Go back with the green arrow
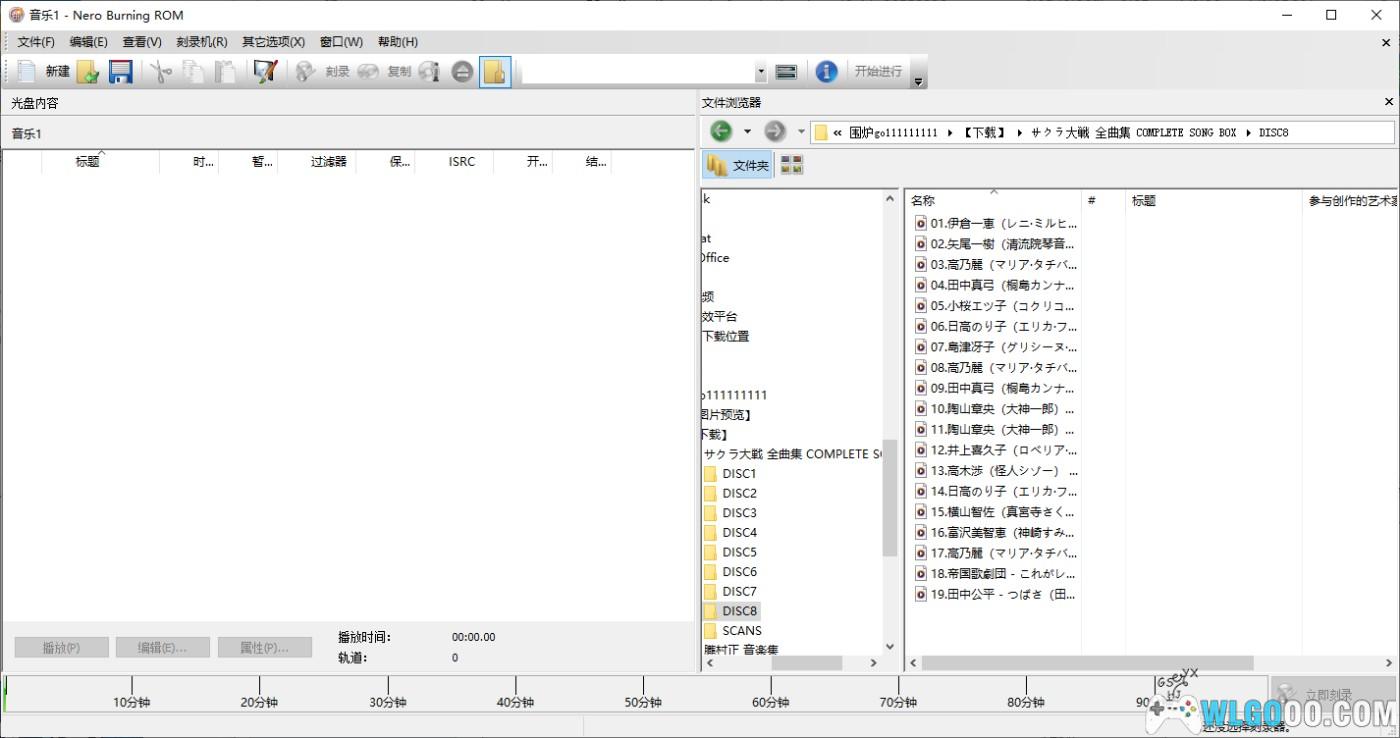Viewport: 1400px width, 738px height. pos(721,131)
